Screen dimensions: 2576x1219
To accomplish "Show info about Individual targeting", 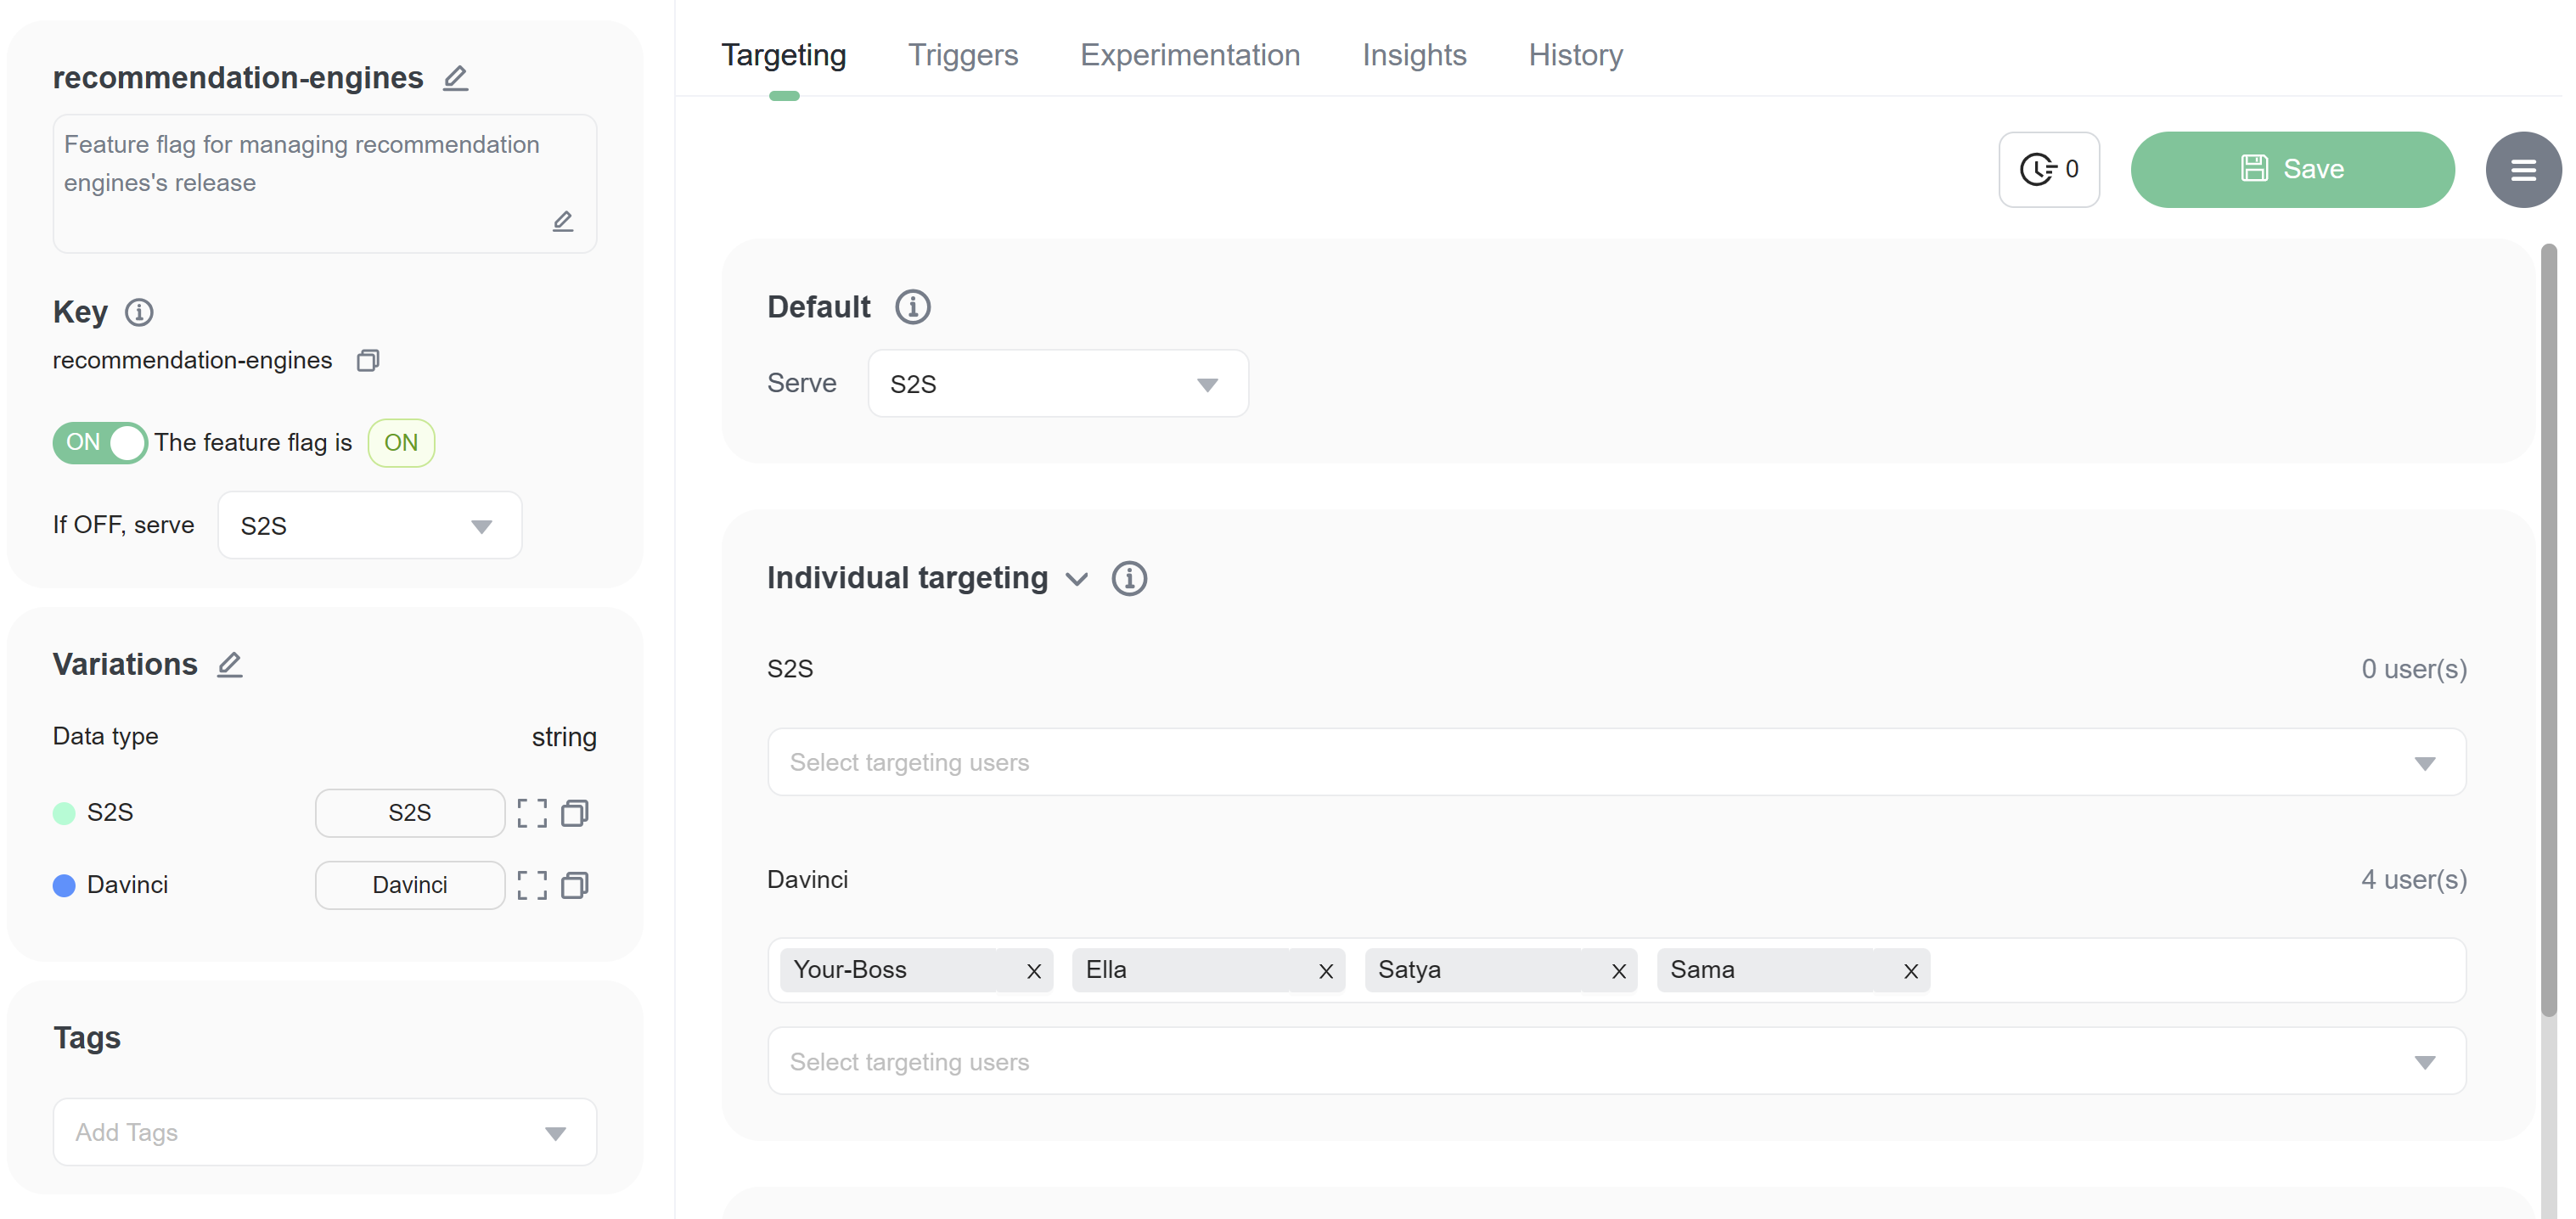I will pos(1129,578).
